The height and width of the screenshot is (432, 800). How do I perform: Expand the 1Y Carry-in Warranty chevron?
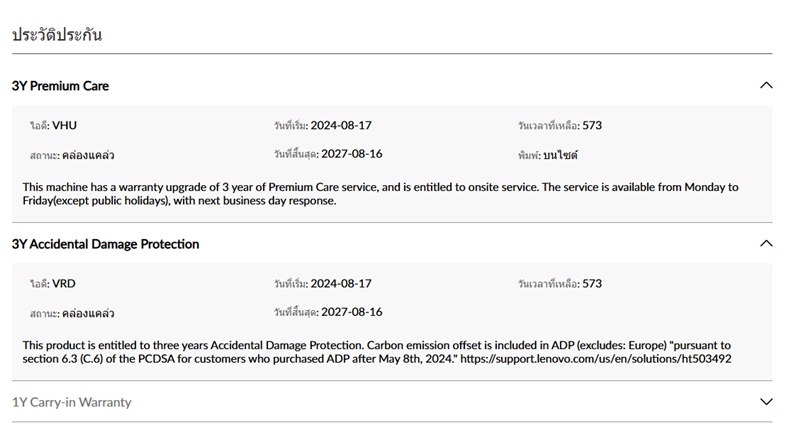coord(766,402)
